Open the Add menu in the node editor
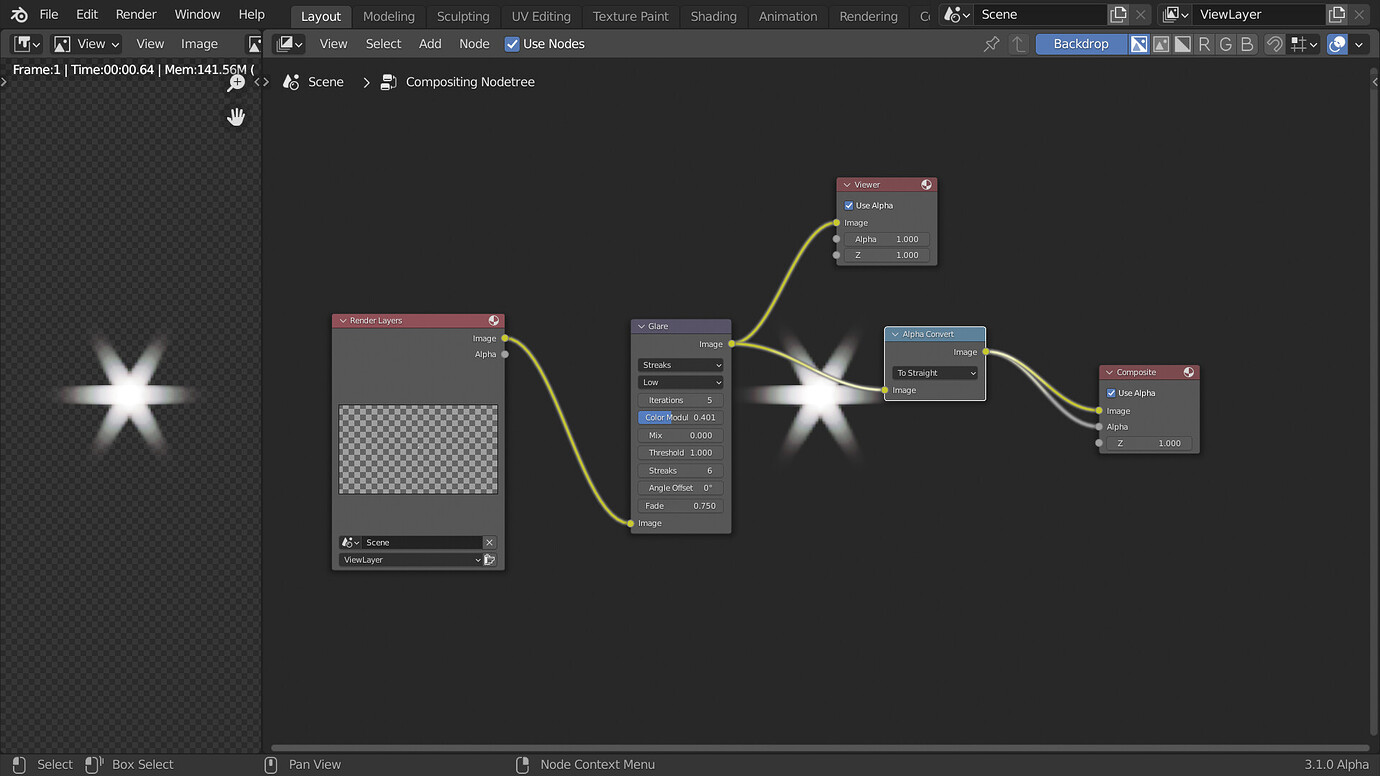This screenshot has width=1380, height=776. point(430,43)
